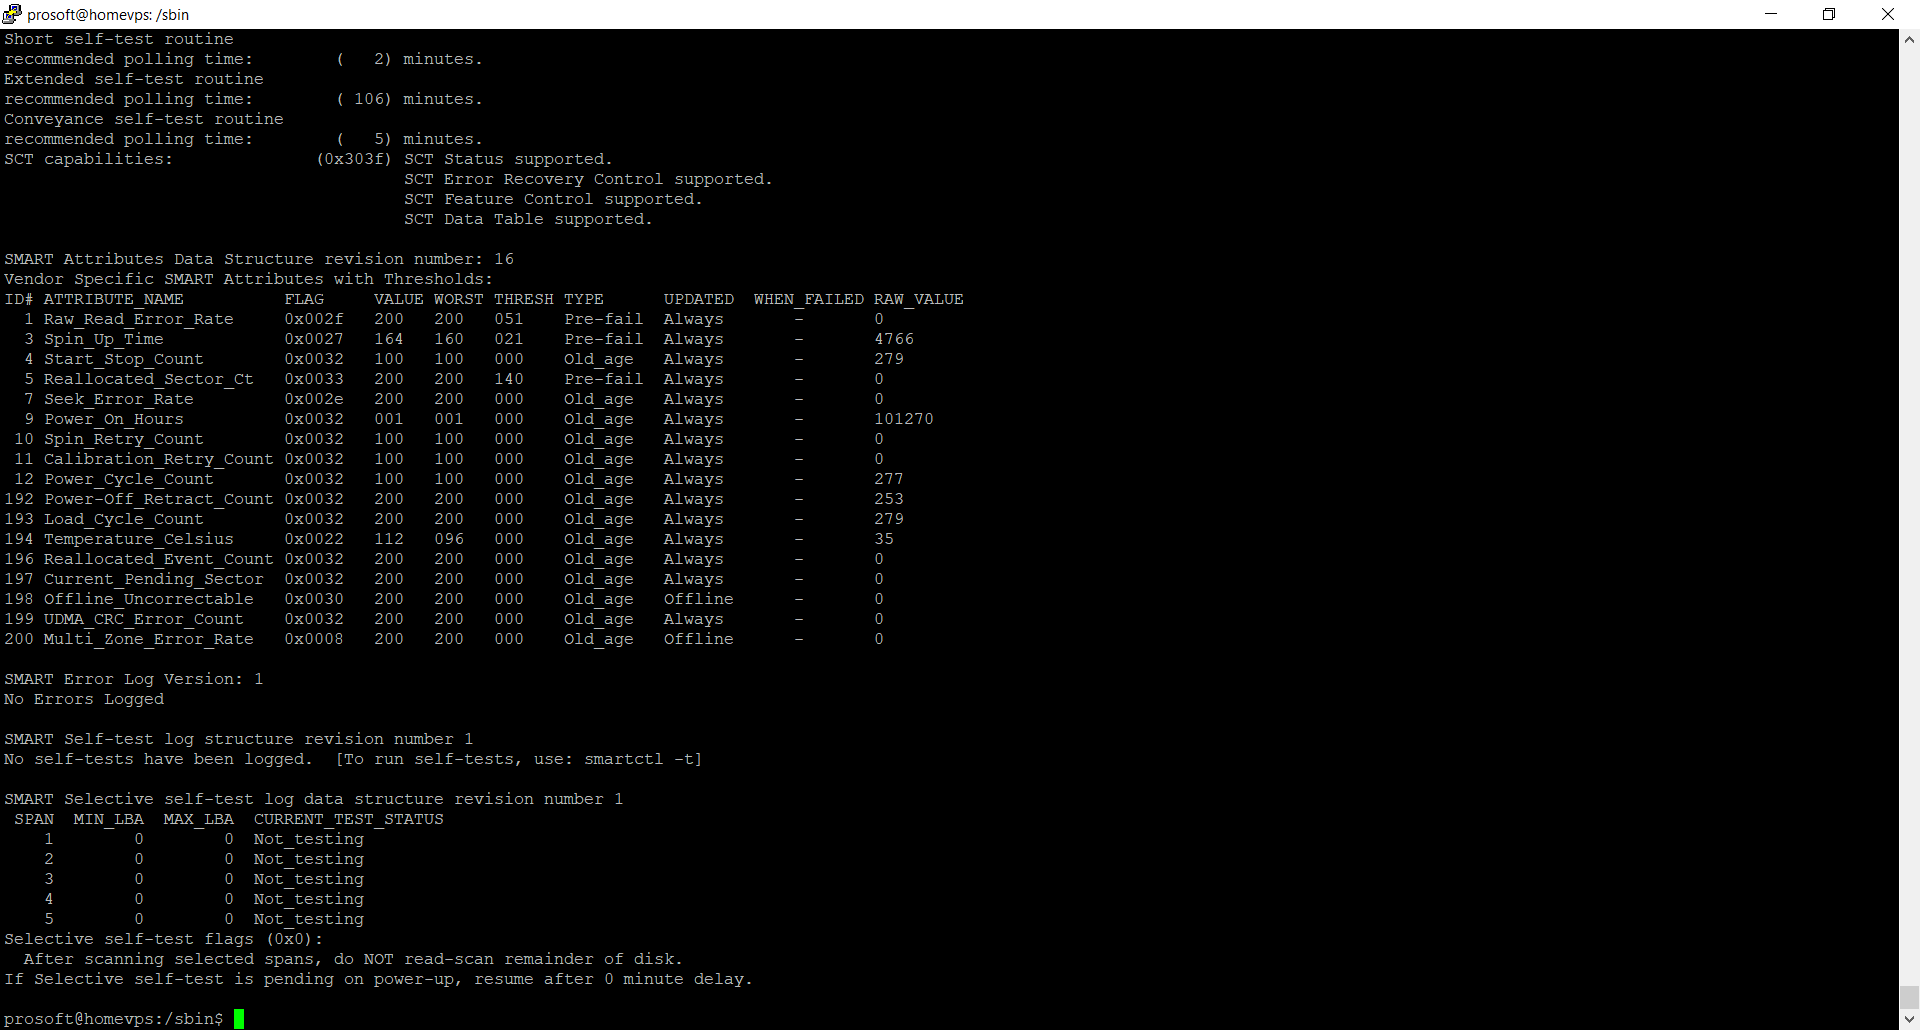
Task: Click the 'CURRENT_TEST_STATUS' column header
Action: [x=349, y=819]
